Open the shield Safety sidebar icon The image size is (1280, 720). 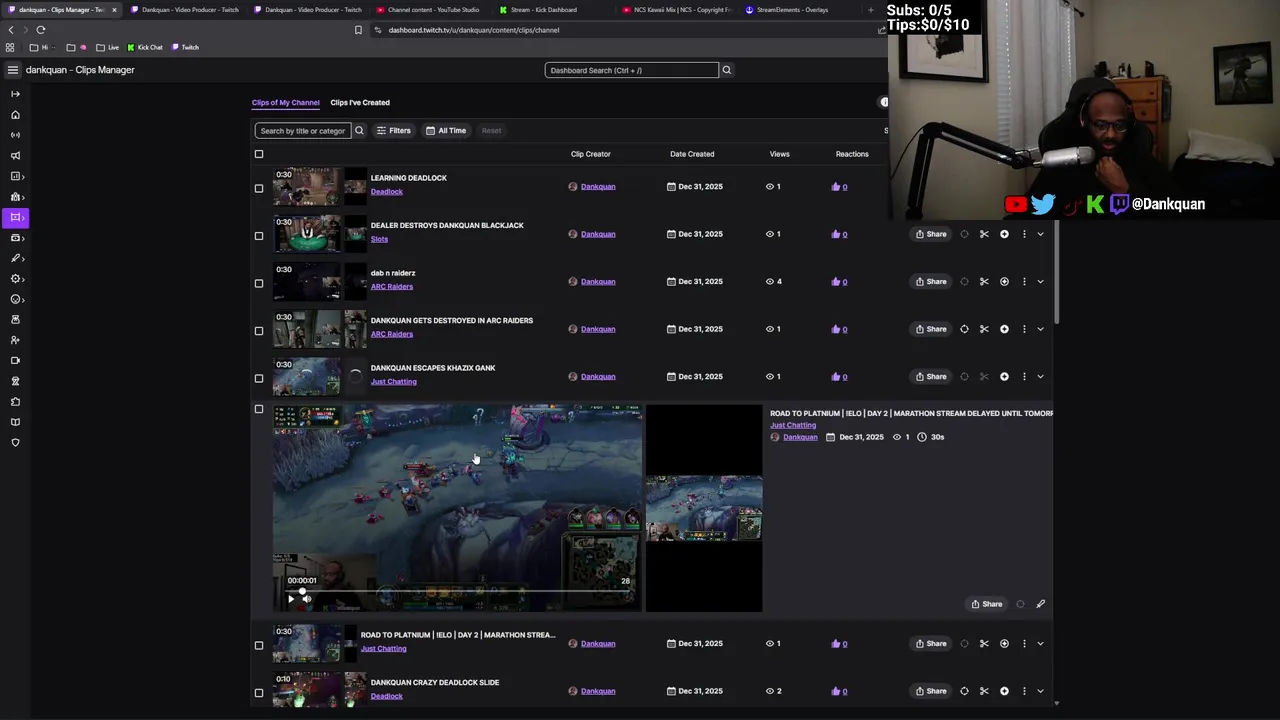15,442
